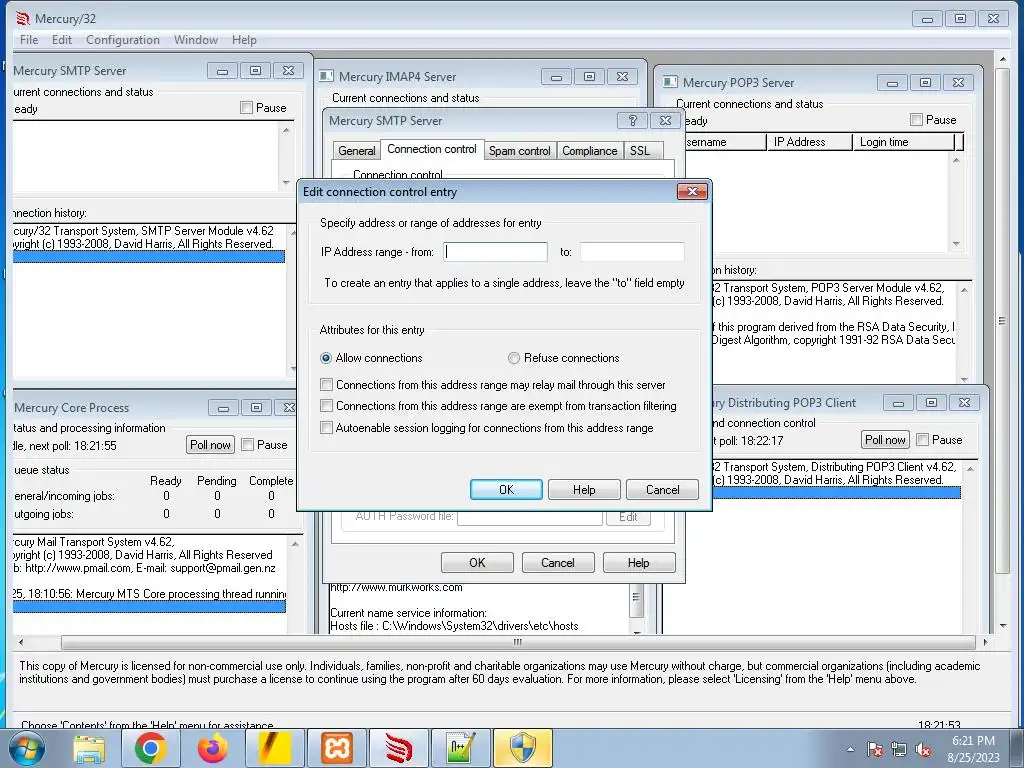Viewport: 1024px width, 768px height.
Task: Close the Edit connection control entry dialog
Action: click(x=692, y=191)
